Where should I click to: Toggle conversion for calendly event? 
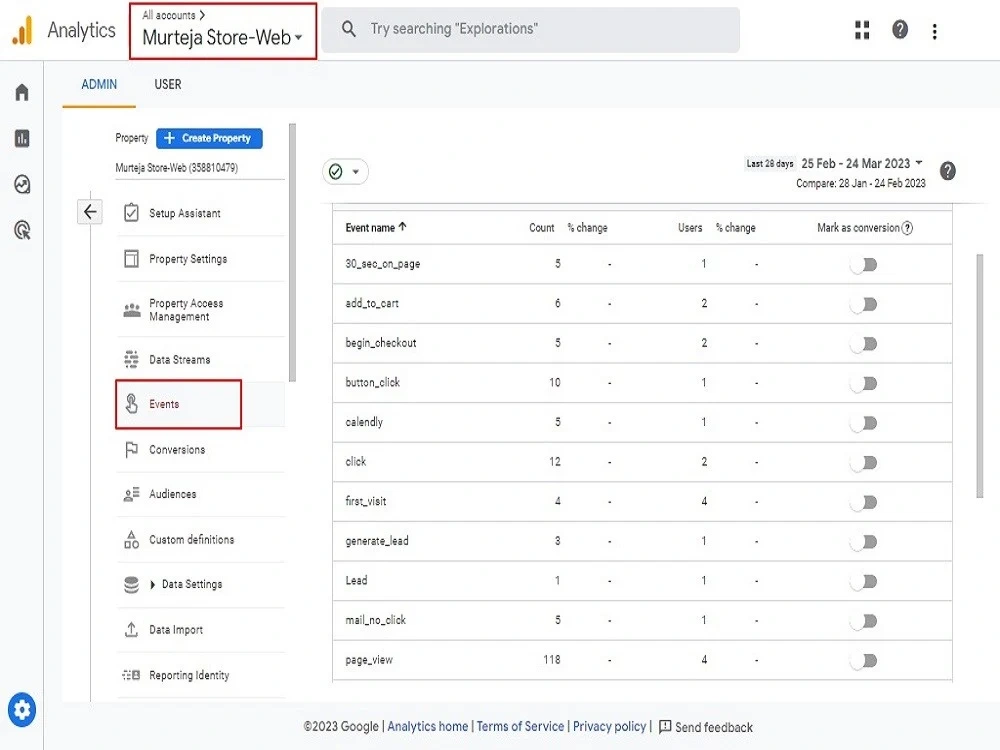864,423
